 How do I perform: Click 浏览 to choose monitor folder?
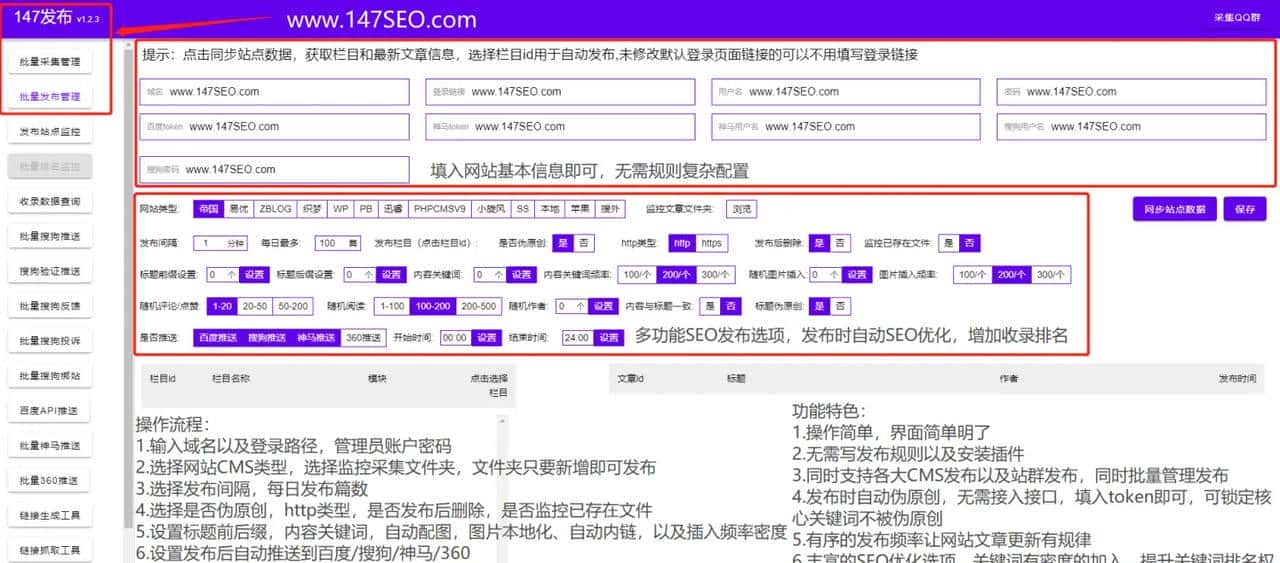[741, 209]
